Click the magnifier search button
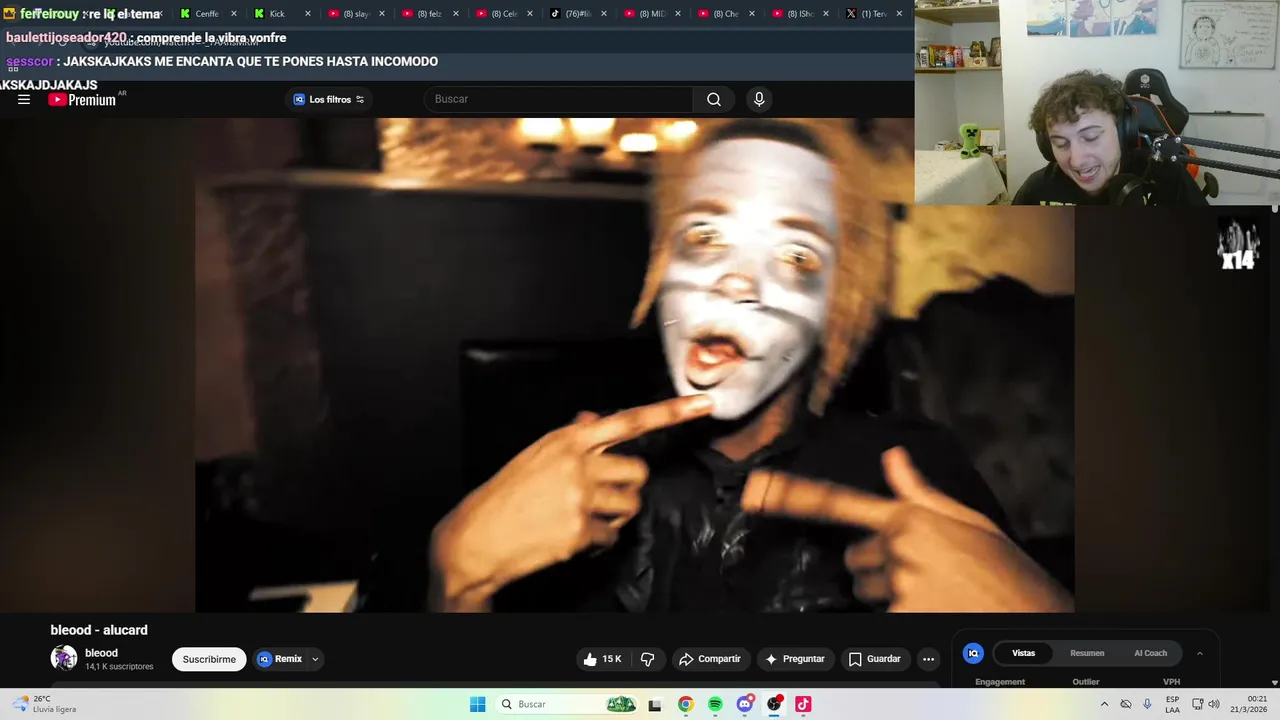The width and height of the screenshot is (1280, 720). (x=714, y=99)
